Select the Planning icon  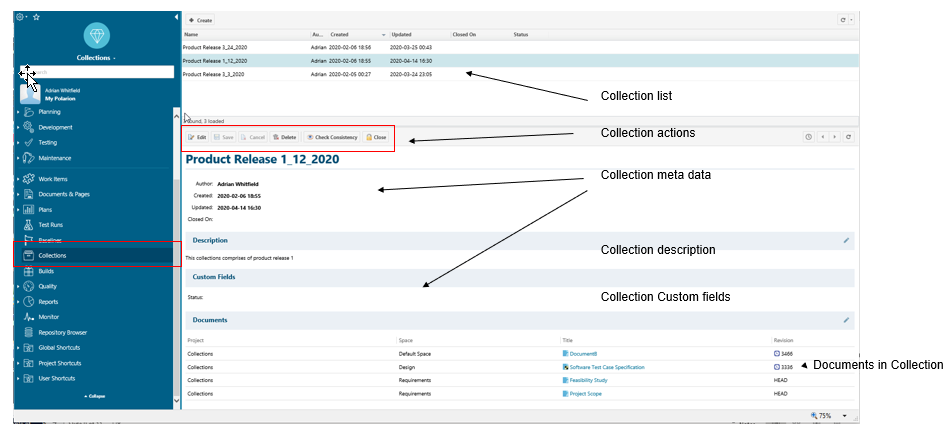click(x=28, y=112)
